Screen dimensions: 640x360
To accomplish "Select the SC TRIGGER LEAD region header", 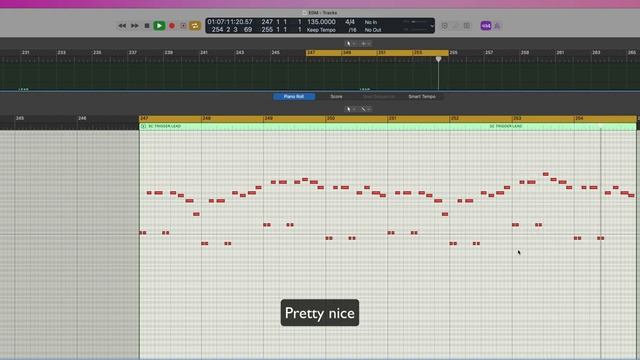I will point(388,127).
